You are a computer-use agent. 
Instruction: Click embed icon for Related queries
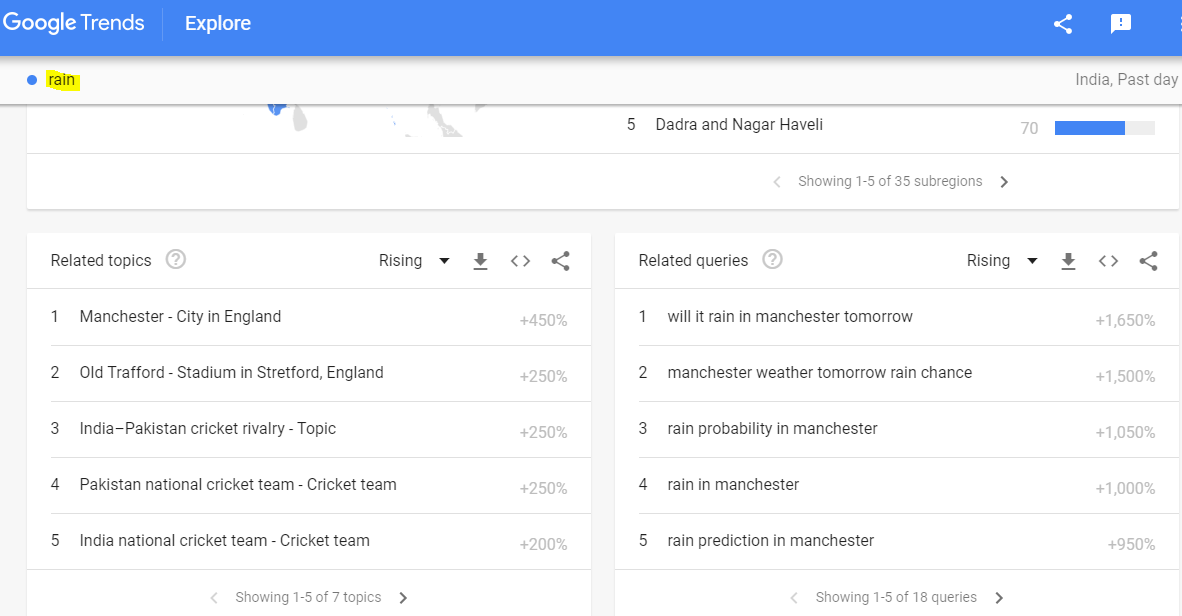point(1108,261)
